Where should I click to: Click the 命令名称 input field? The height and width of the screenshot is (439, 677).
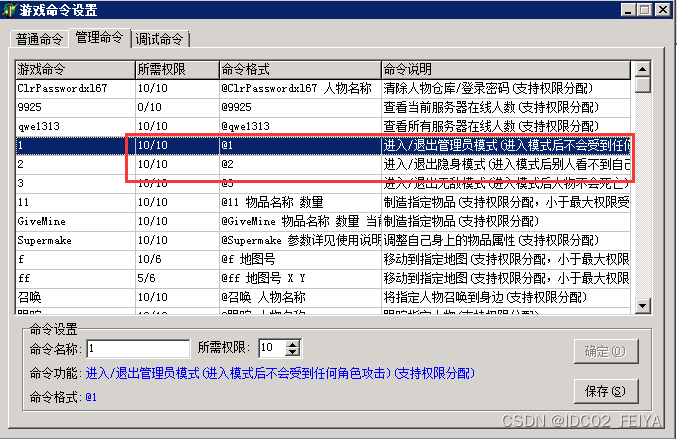click(x=137, y=348)
